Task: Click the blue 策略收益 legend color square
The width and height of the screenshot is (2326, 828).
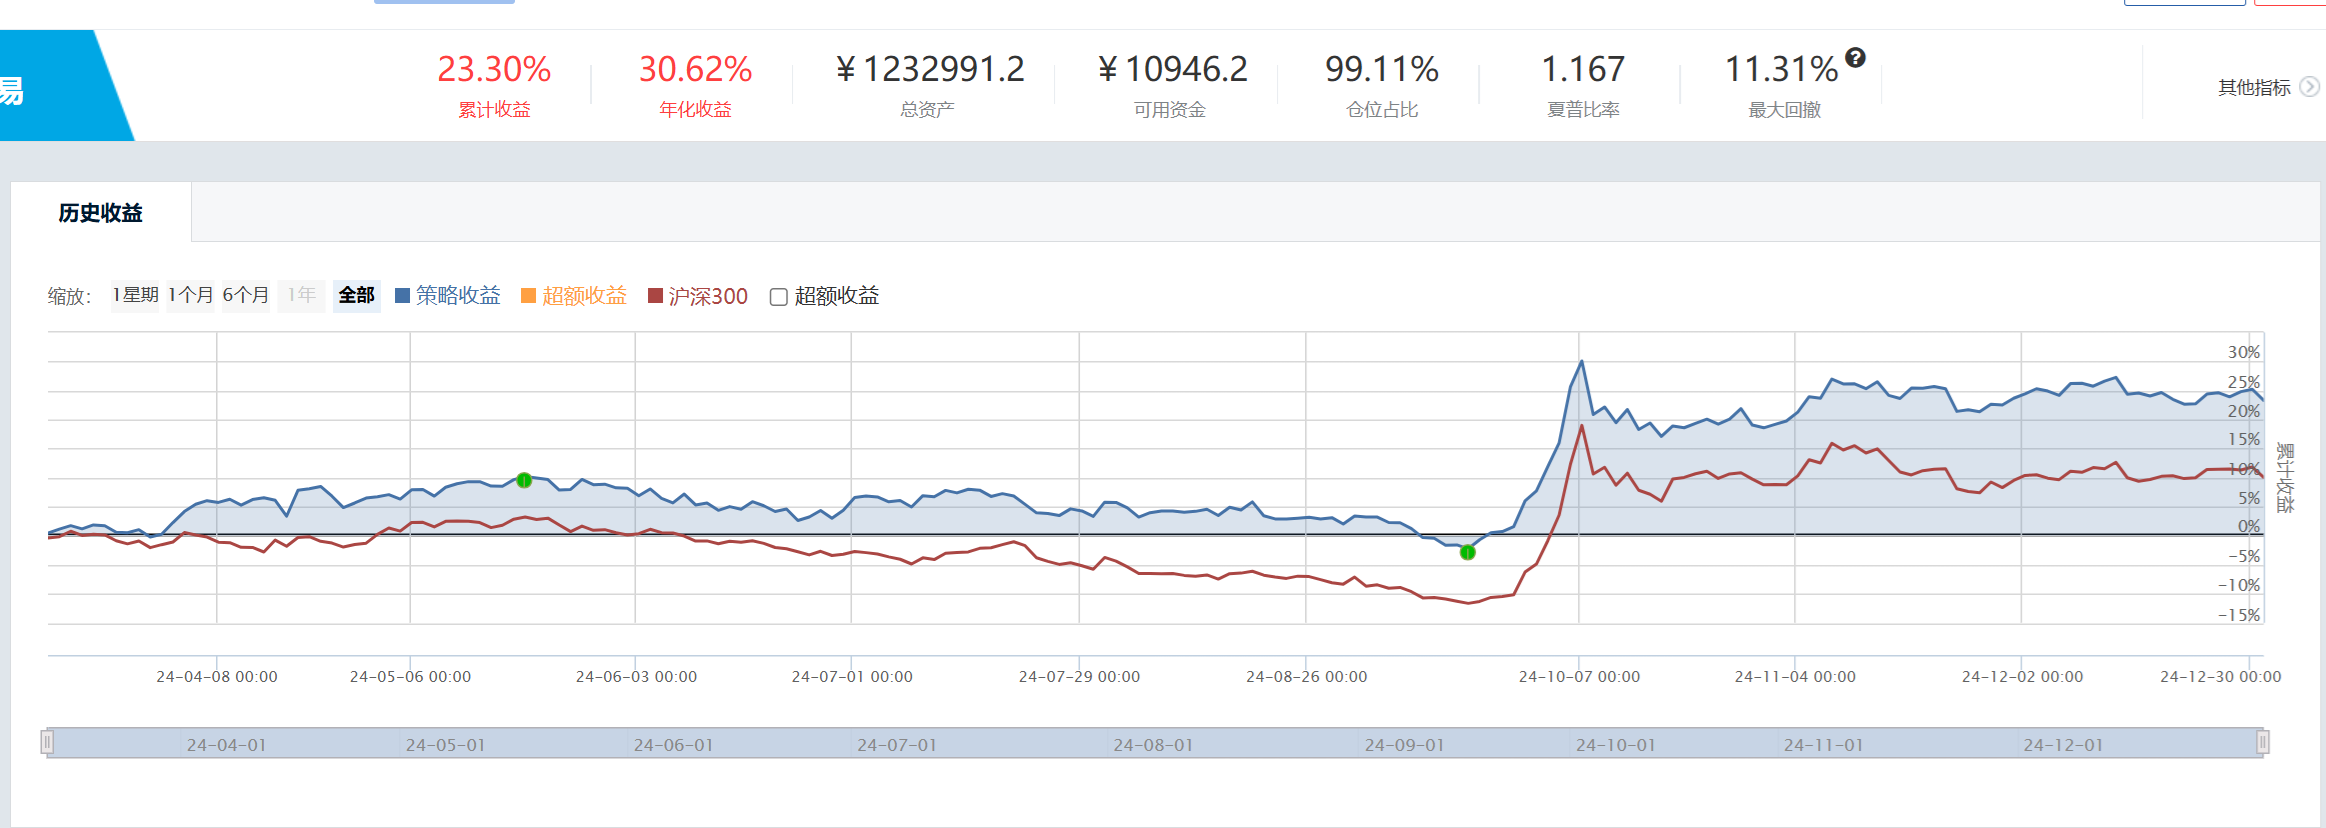Action: point(403,295)
